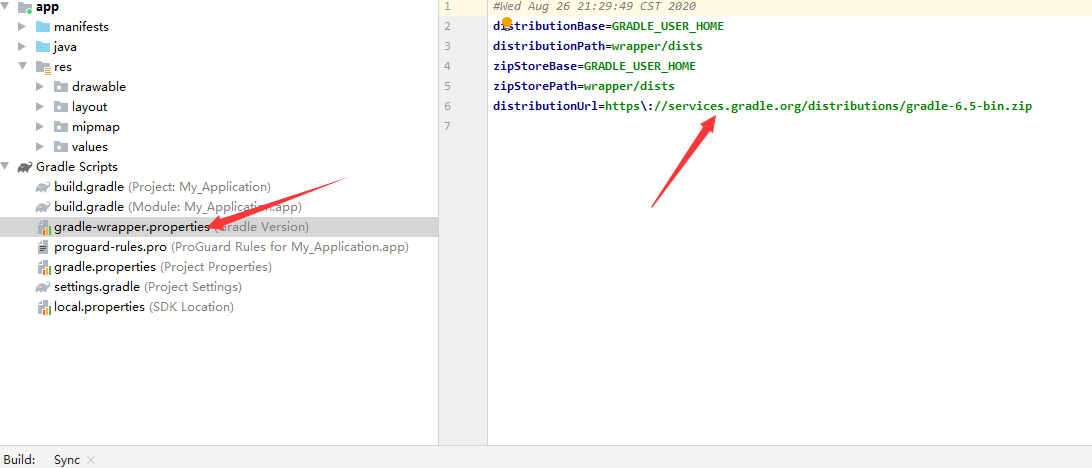Click the layout folder icon

pos(61,107)
